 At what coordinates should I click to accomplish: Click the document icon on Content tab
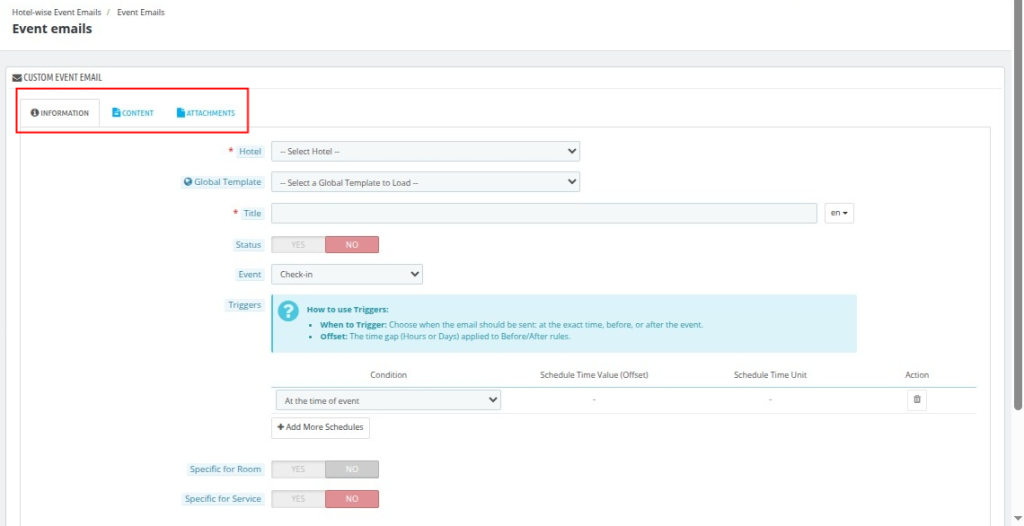tap(116, 113)
